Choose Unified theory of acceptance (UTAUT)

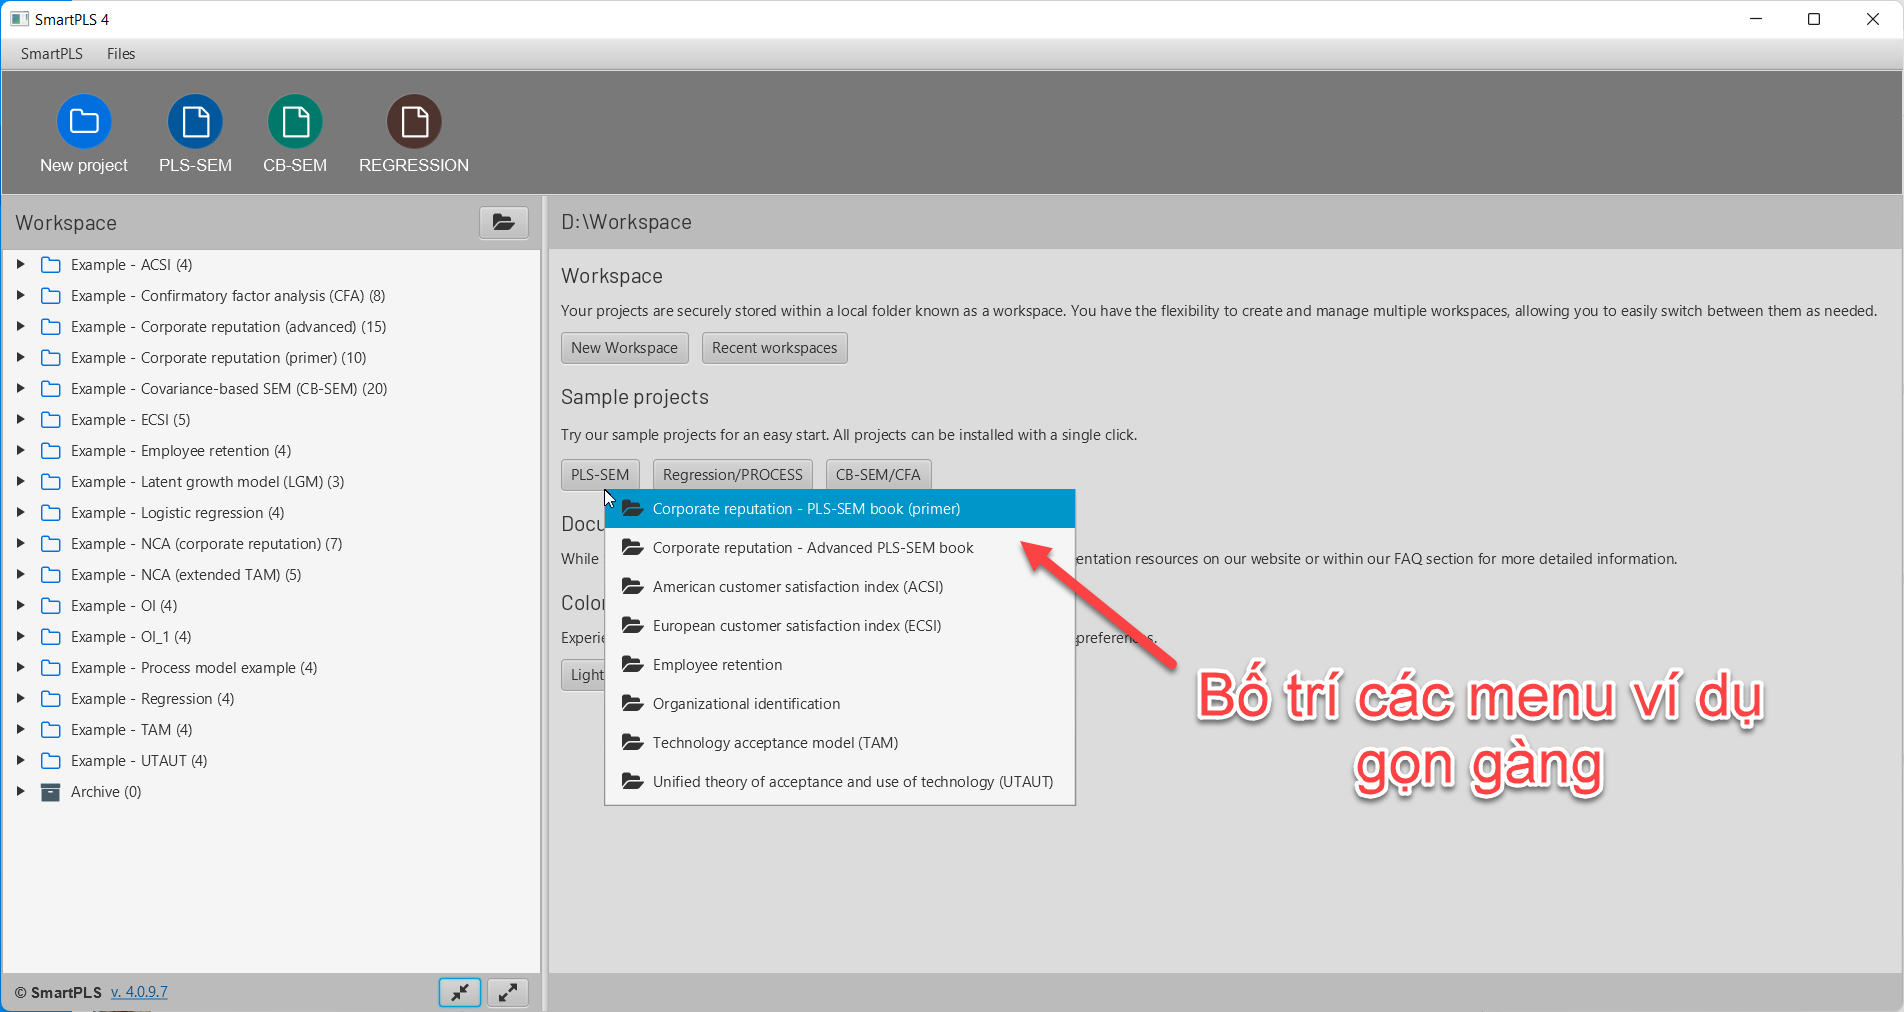[x=840, y=782]
